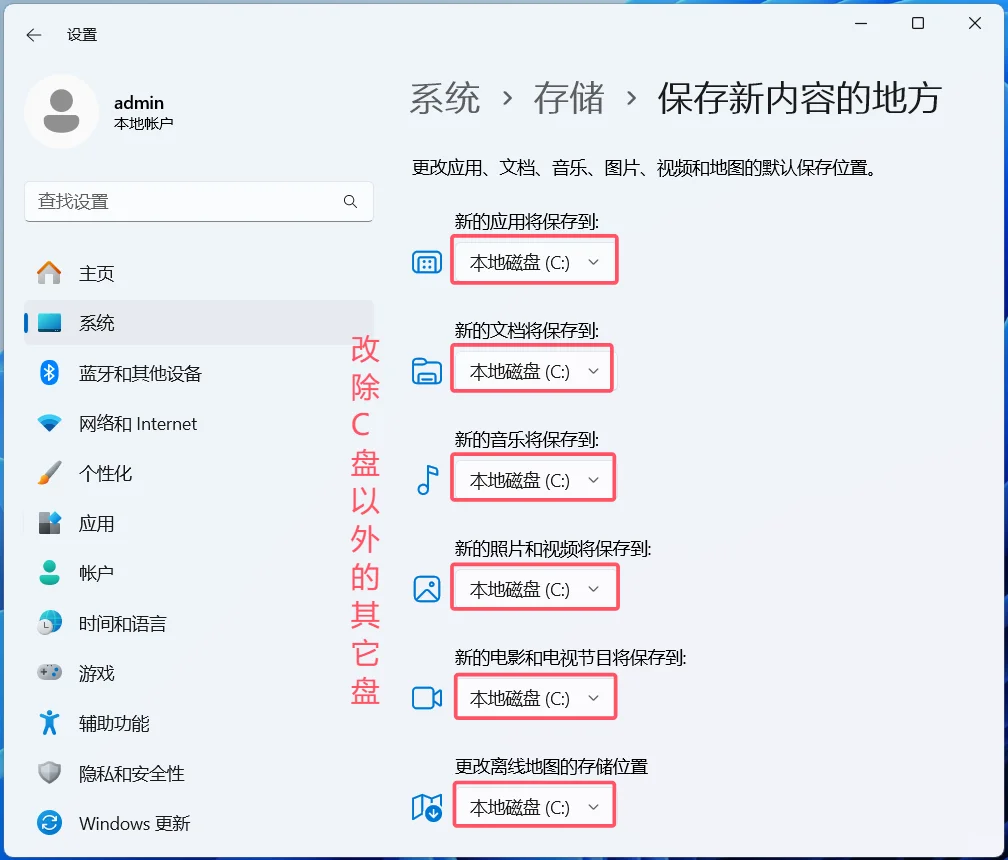Image resolution: width=1008 pixels, height=860 pixels.
Task: Click the game controller icon beside 游戏
Action: pos(50,673)
